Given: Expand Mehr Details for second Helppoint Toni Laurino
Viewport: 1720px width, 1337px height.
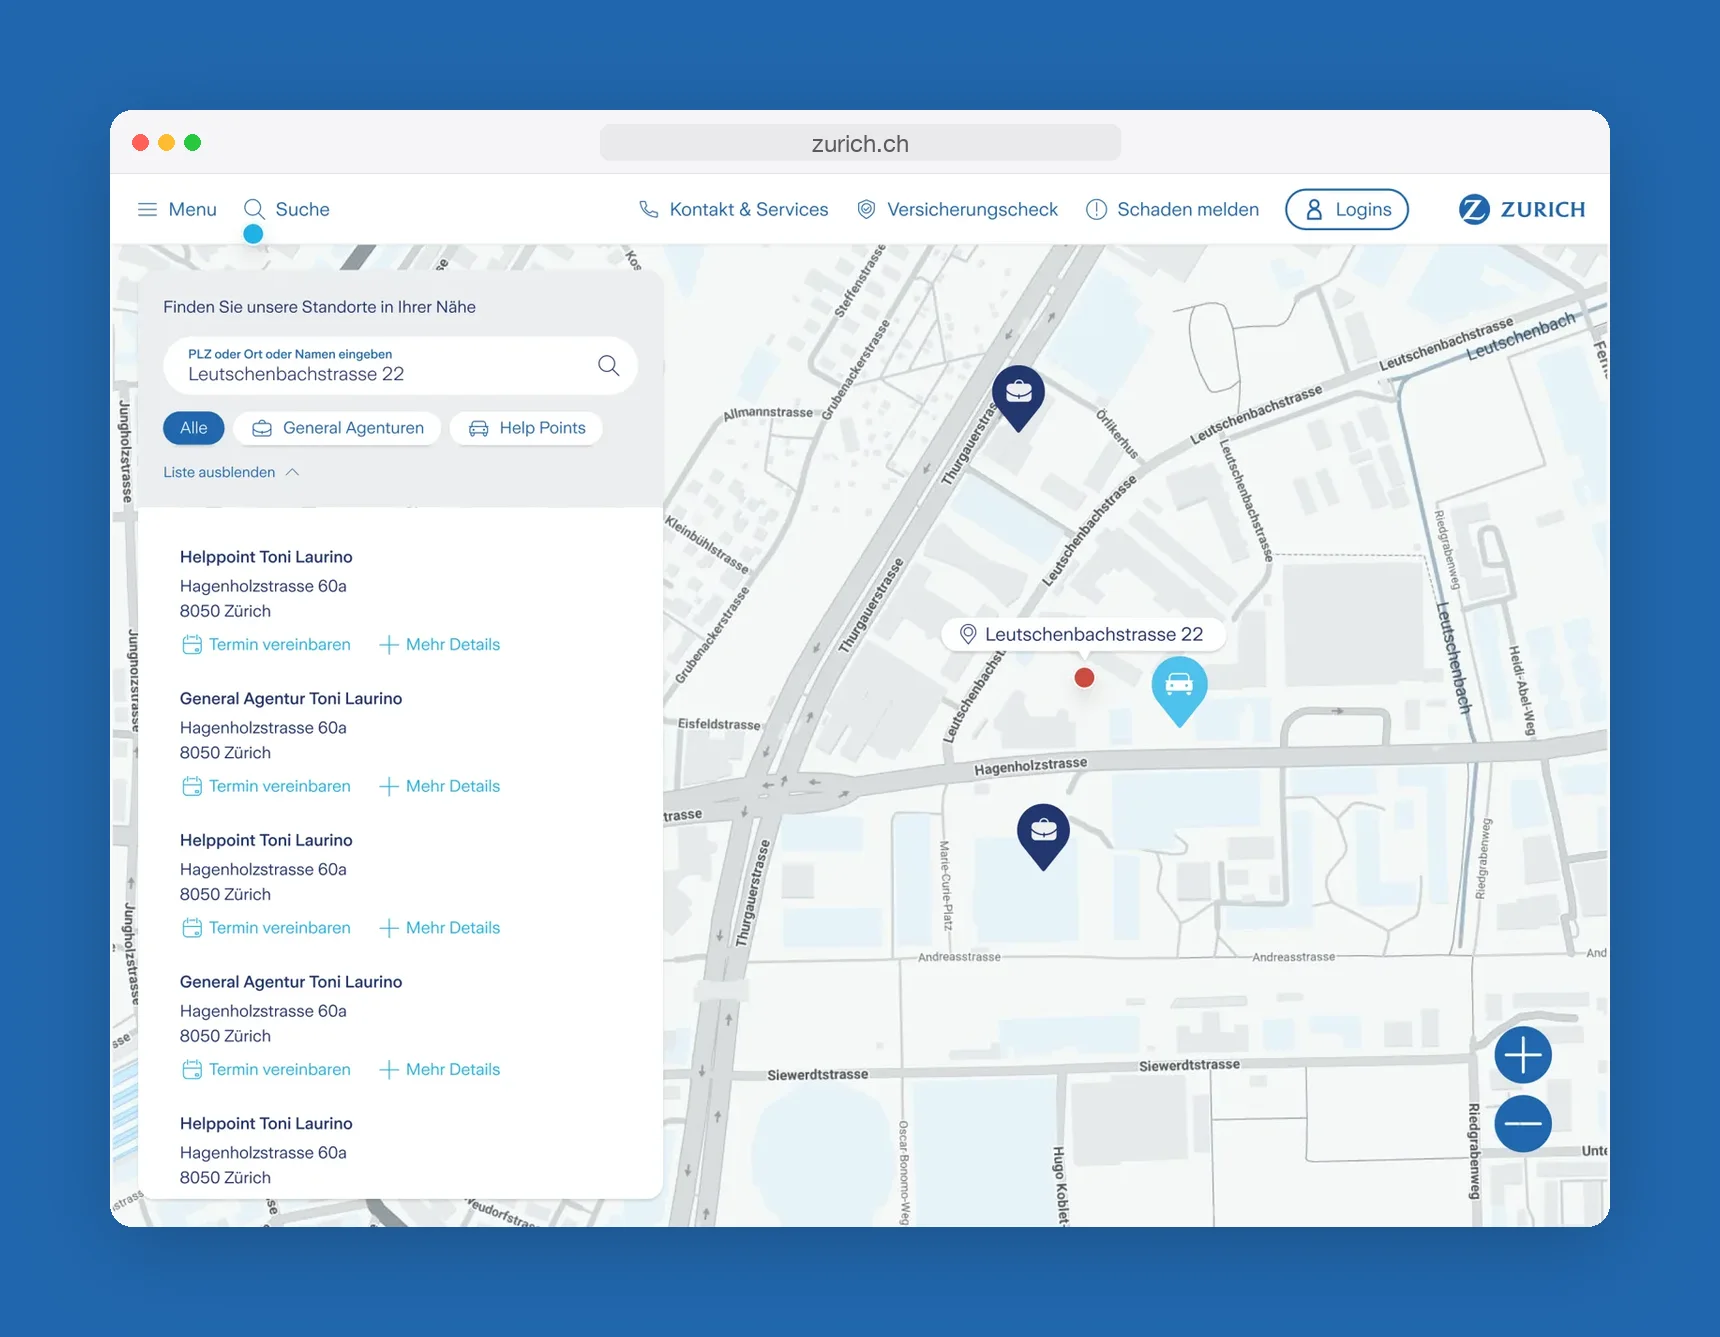Looking at the screenshot, I should (x=440, y=928).
